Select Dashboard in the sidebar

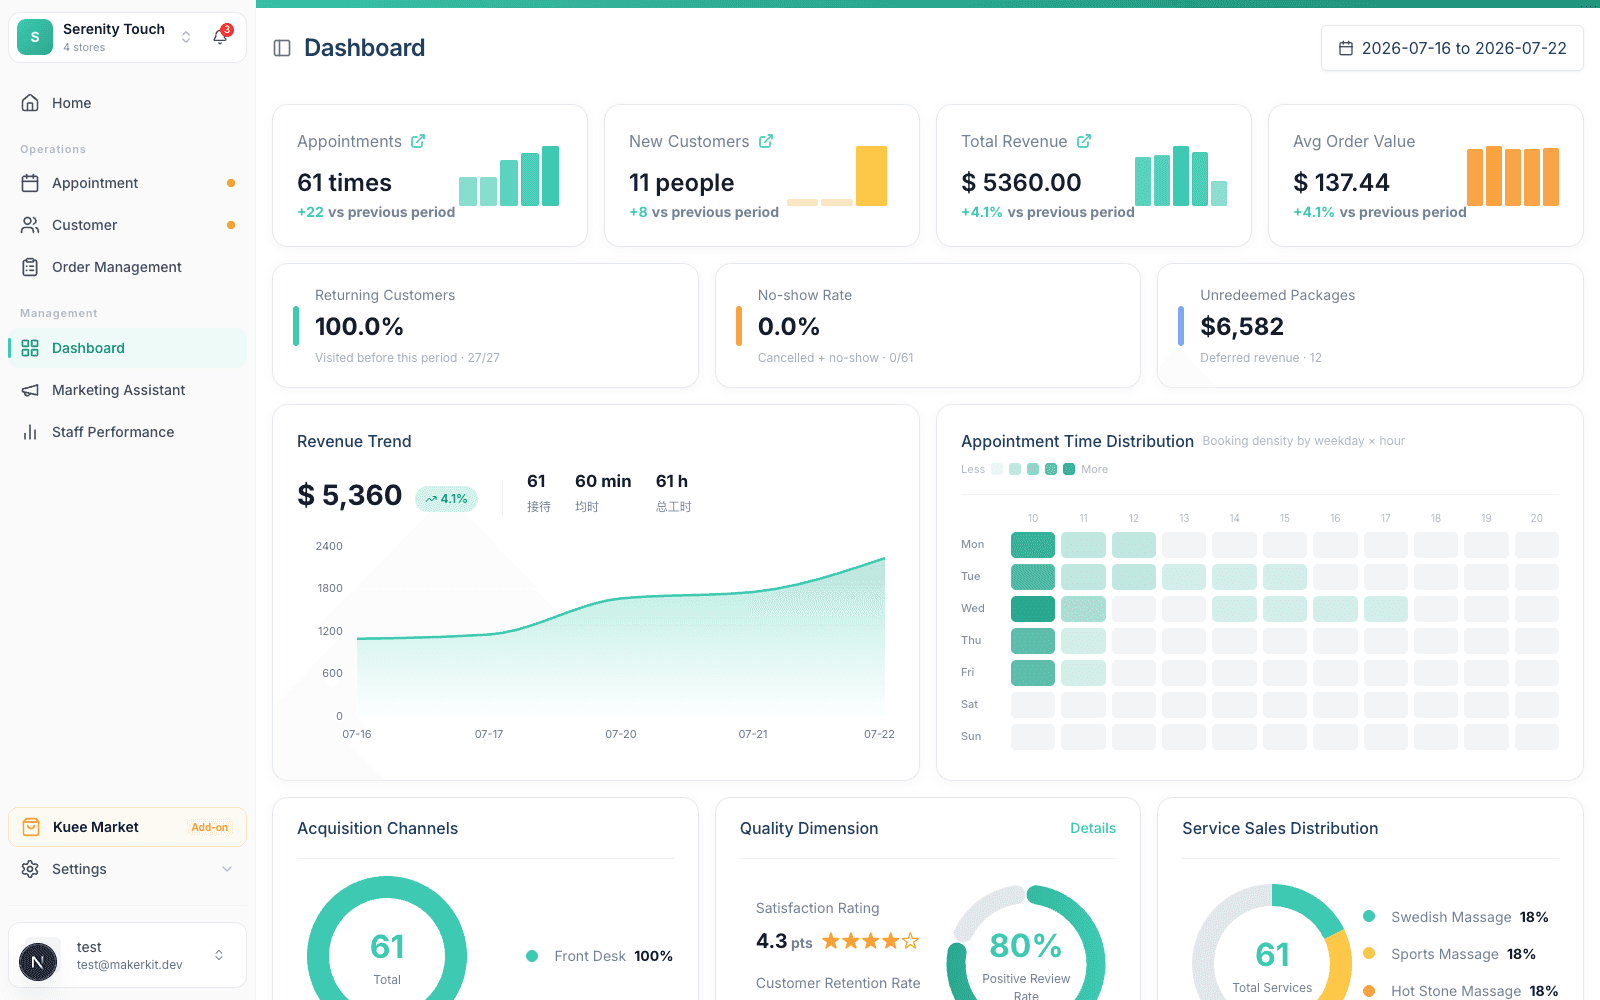pos(127,348)
